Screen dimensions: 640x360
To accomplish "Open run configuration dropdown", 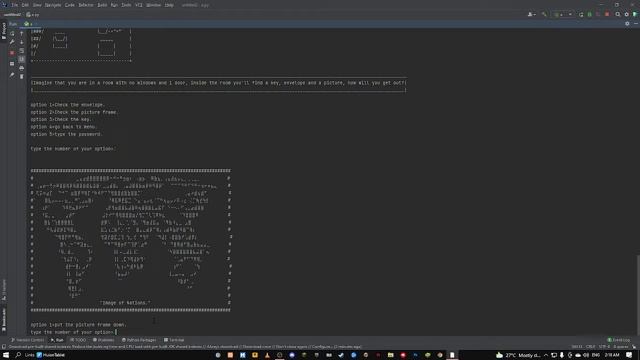I will 563,14.
